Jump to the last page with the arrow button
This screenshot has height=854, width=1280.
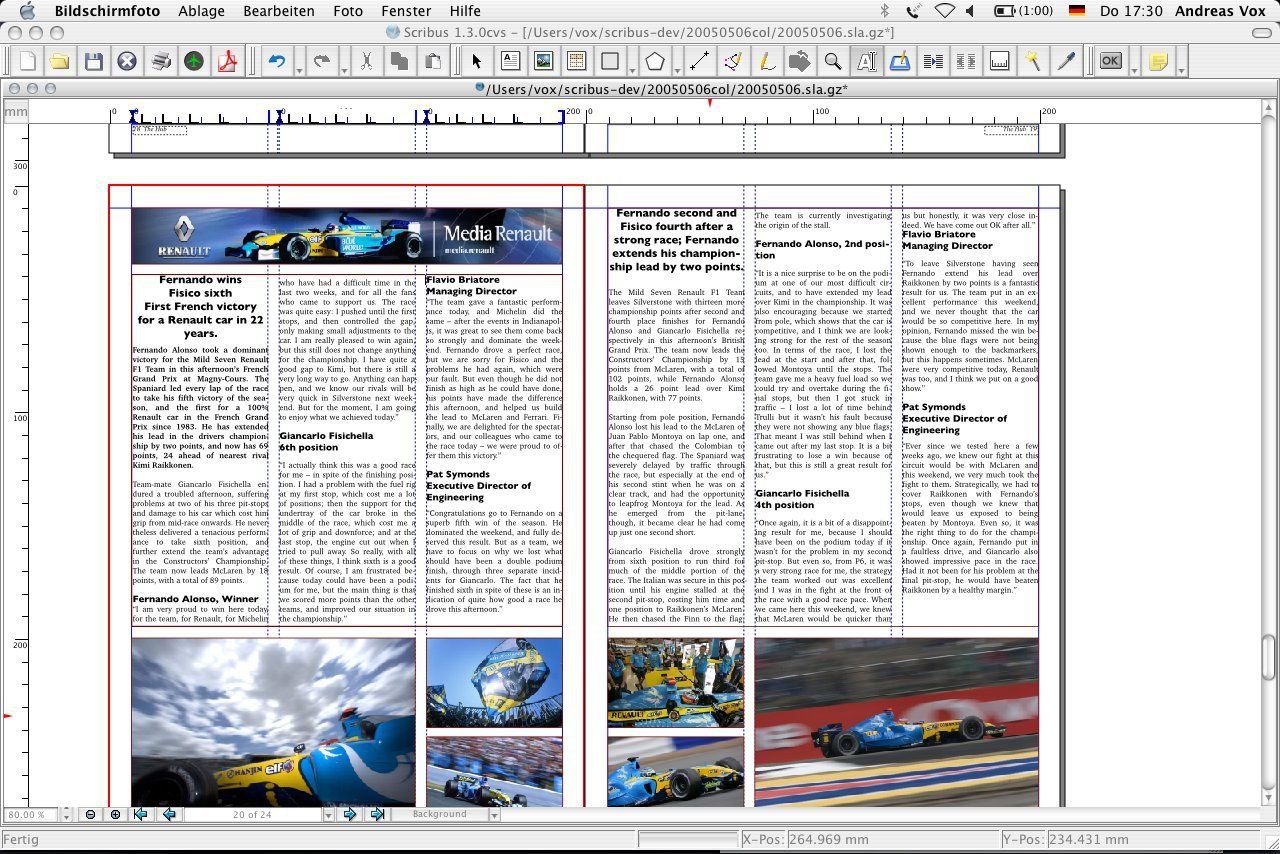(x=378, y=814)
